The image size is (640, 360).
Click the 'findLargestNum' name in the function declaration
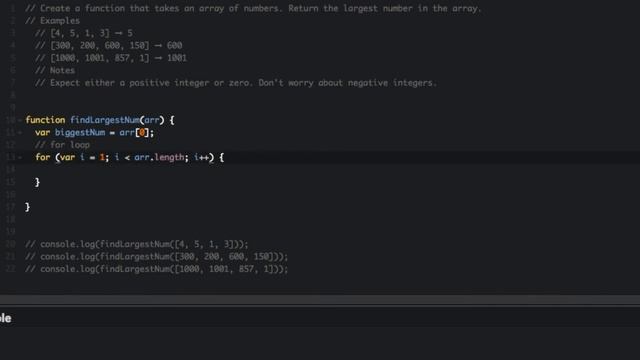(x=105, y=120)
